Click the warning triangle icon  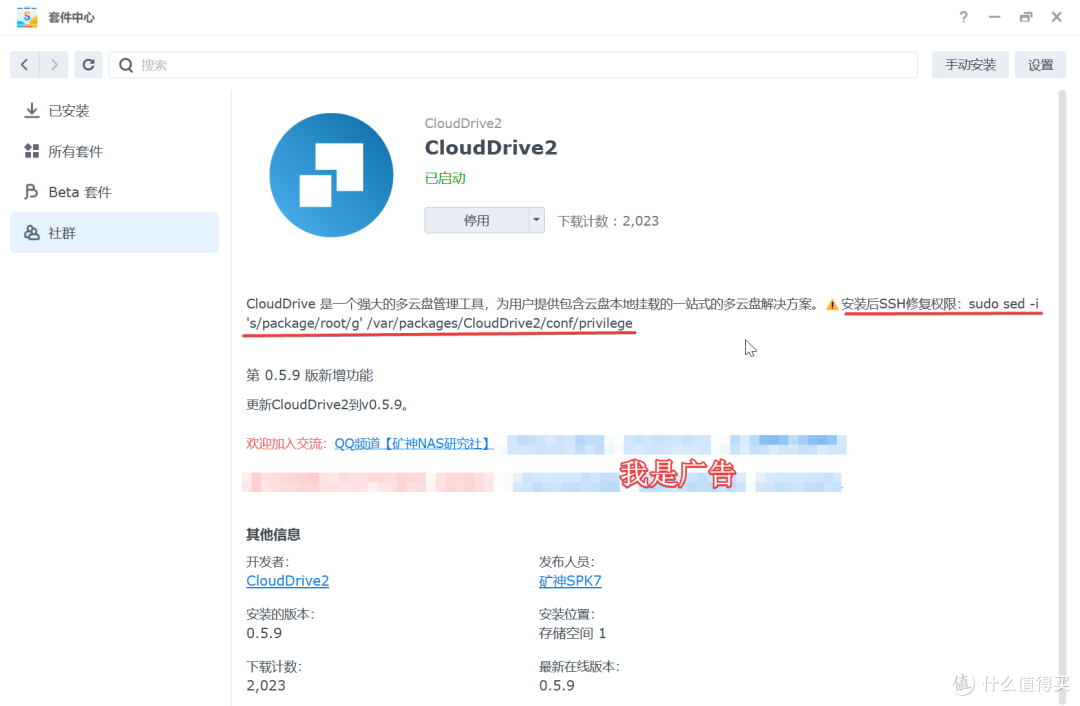pyautogui.click(x=832, y=304)
